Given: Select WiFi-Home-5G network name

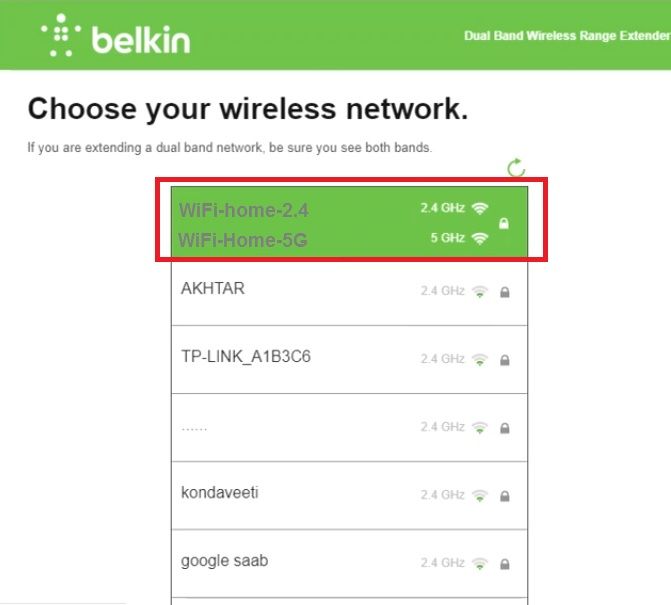Looking at the screenshot, I should click(241, 240).
